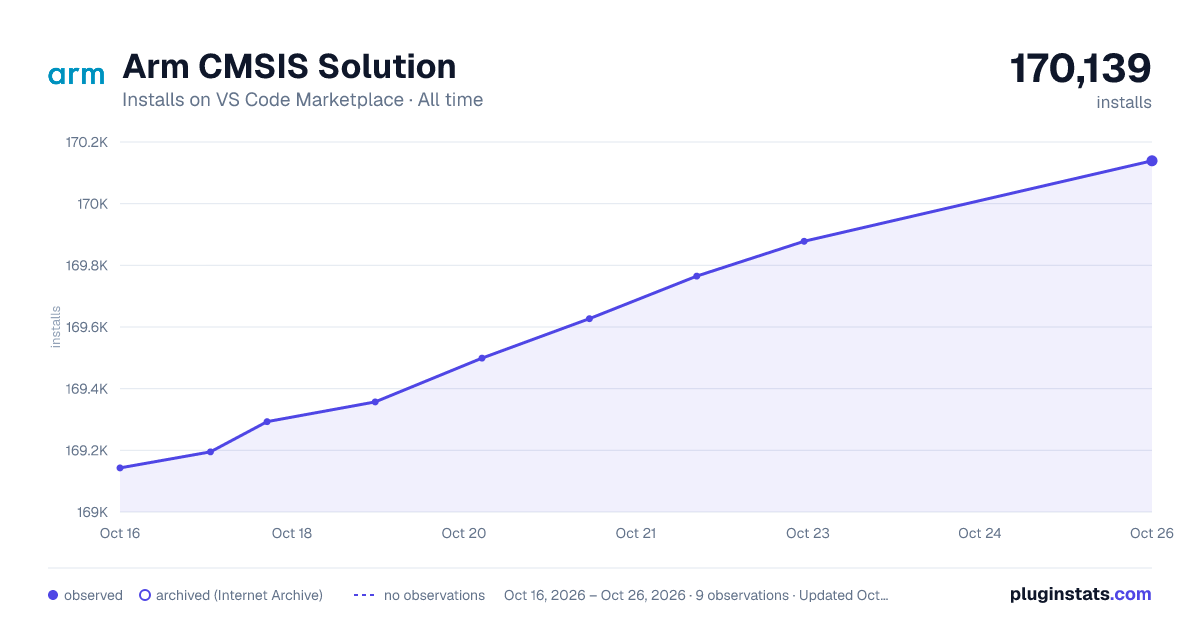Click the Oct 26 x-axis label
Screen dimensions: 1200x630
1151,533
